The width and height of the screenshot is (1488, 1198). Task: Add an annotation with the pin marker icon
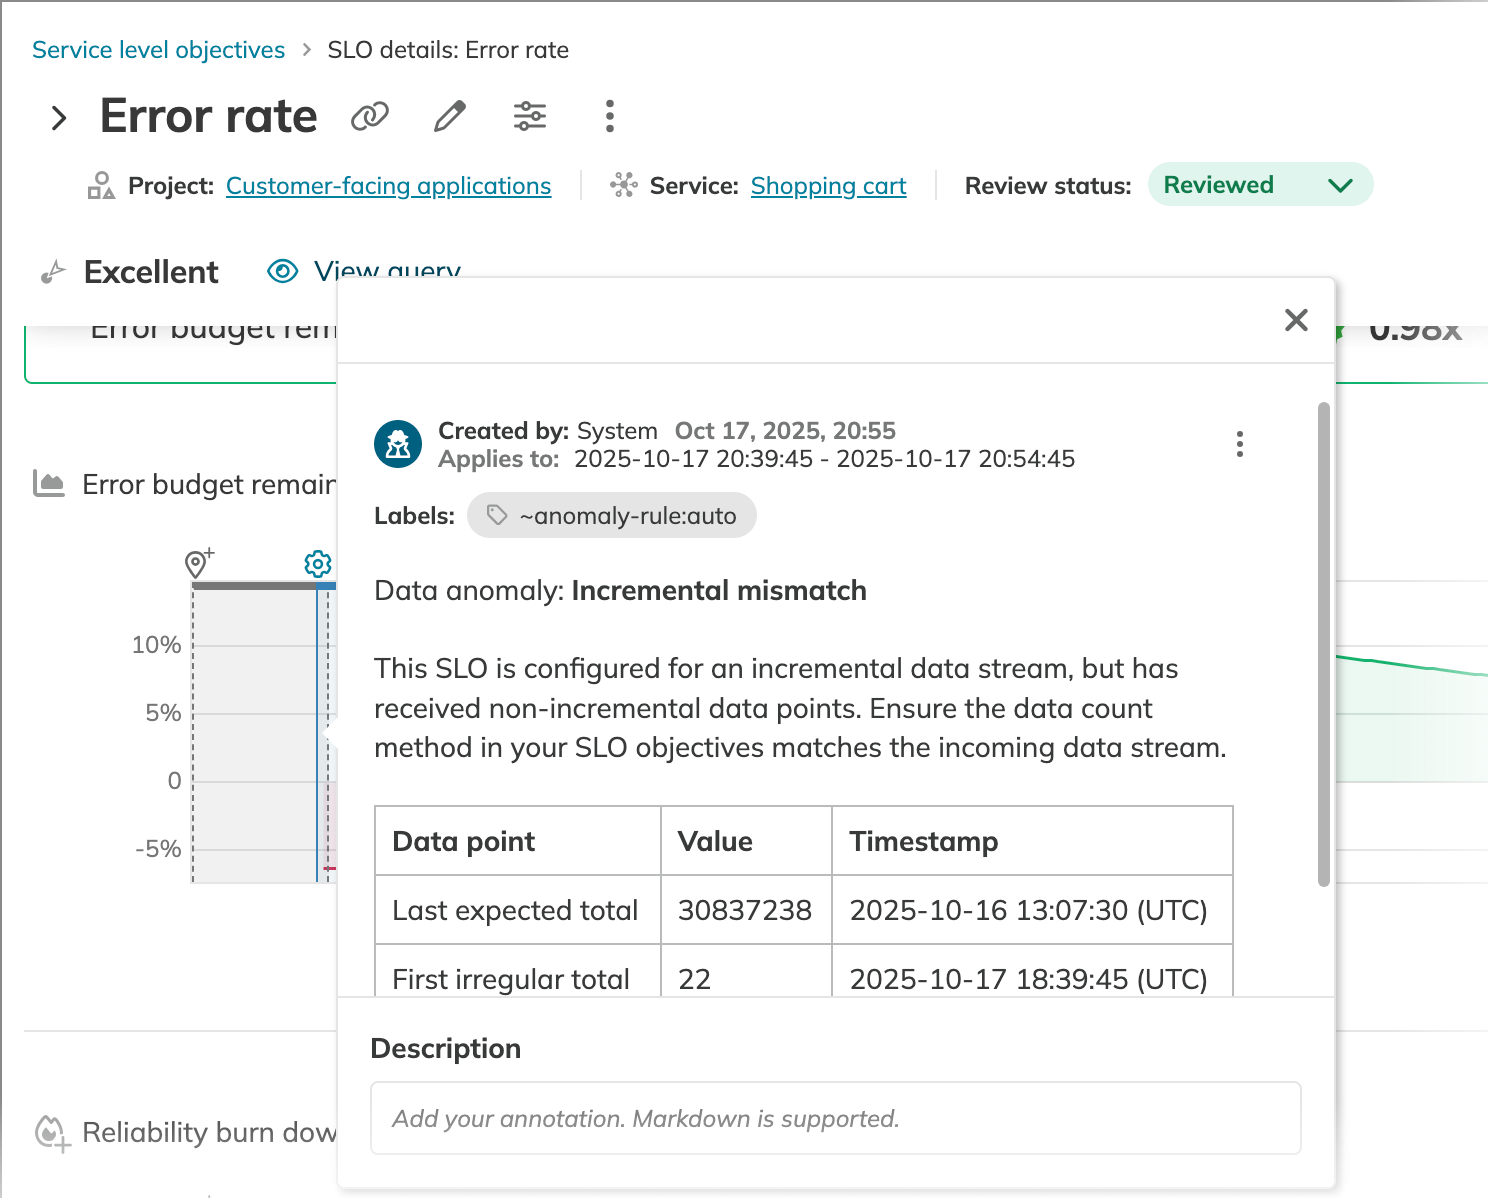(x=198, y=563)
